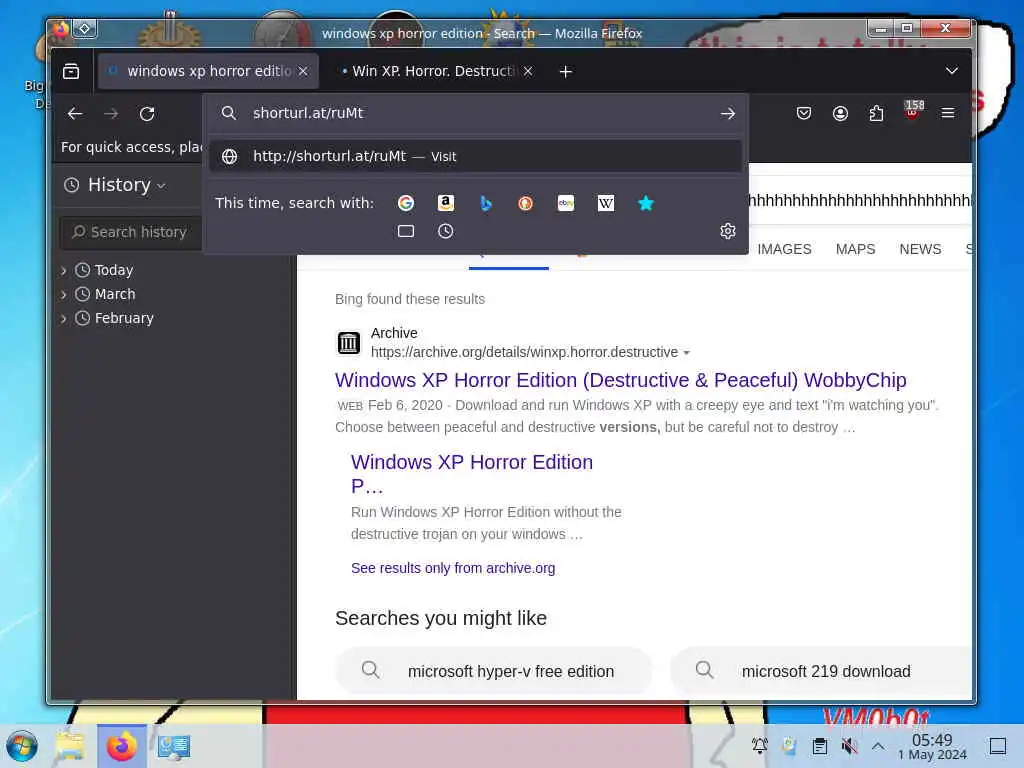Show hidden tray icons chevron
The image size is (1024, 768).
(878, 746)
